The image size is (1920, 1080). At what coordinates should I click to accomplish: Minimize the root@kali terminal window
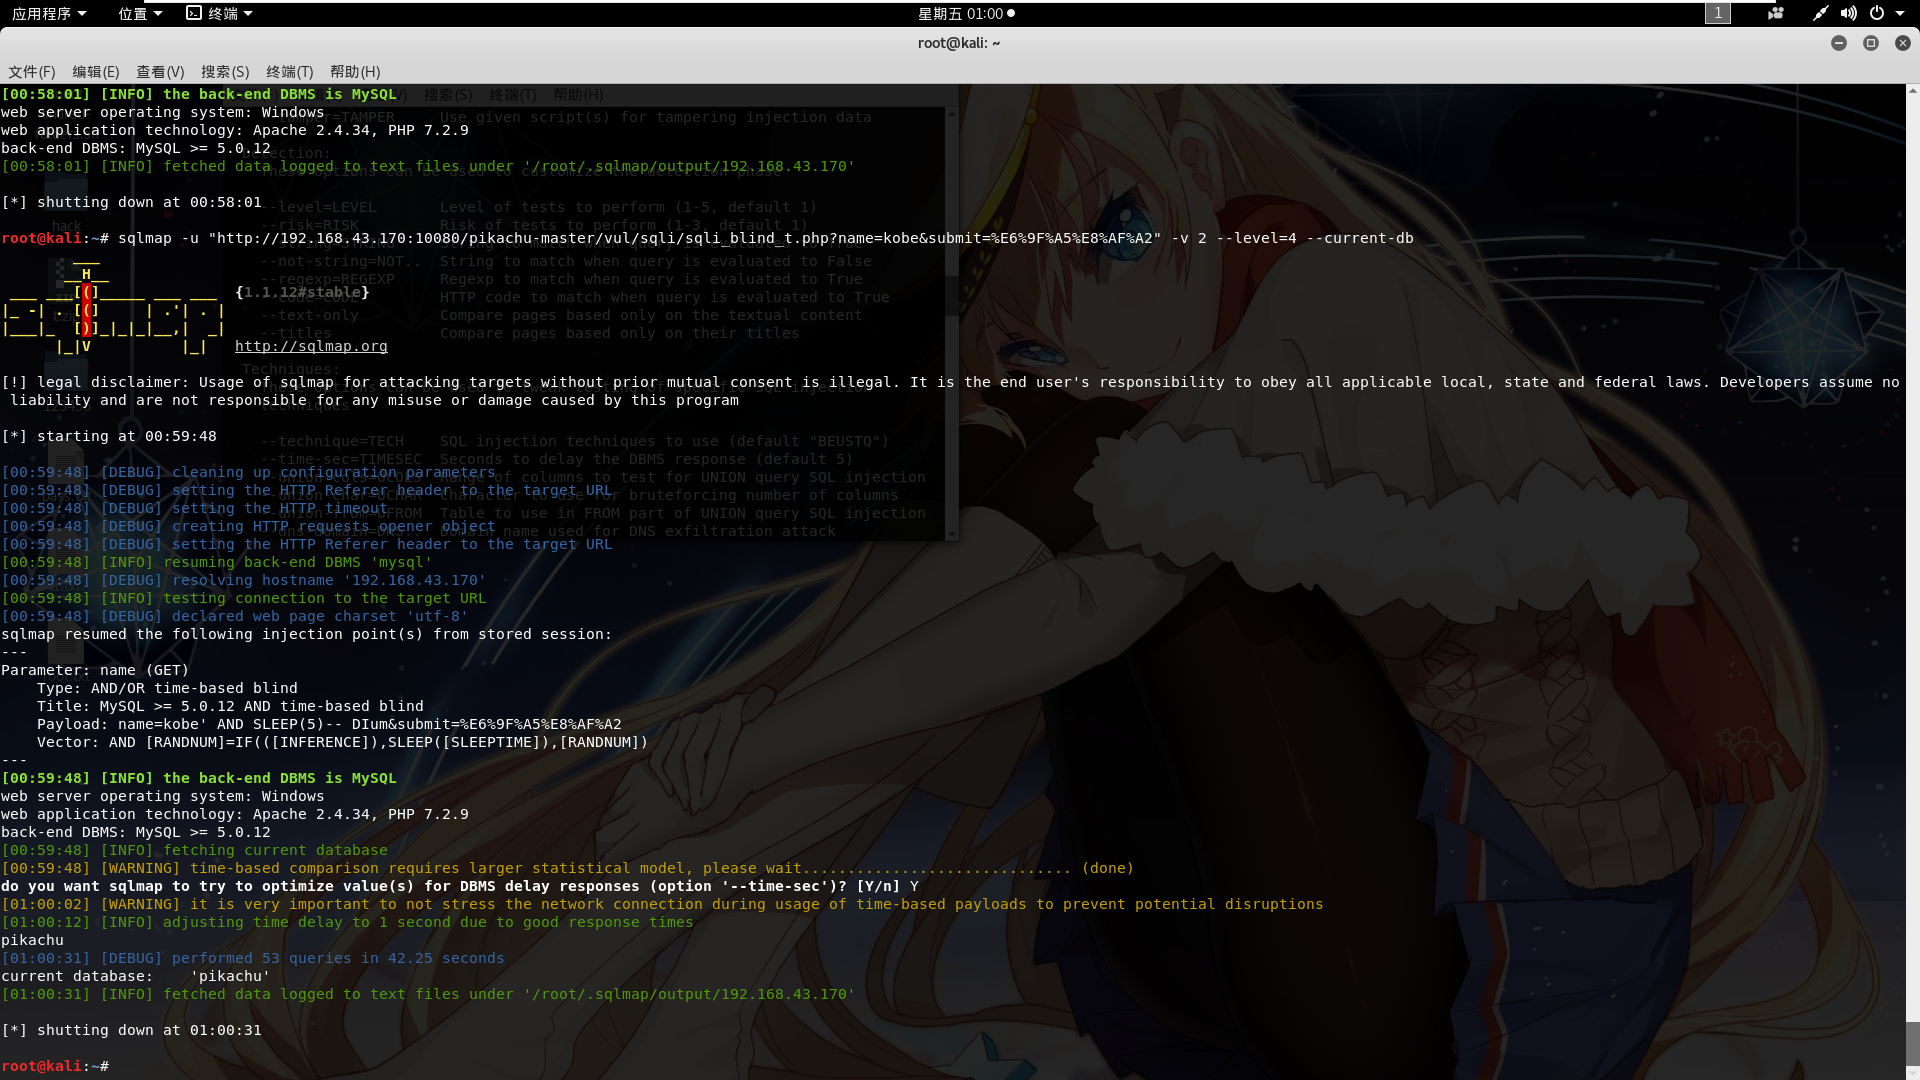click(x=1838, y=43)
